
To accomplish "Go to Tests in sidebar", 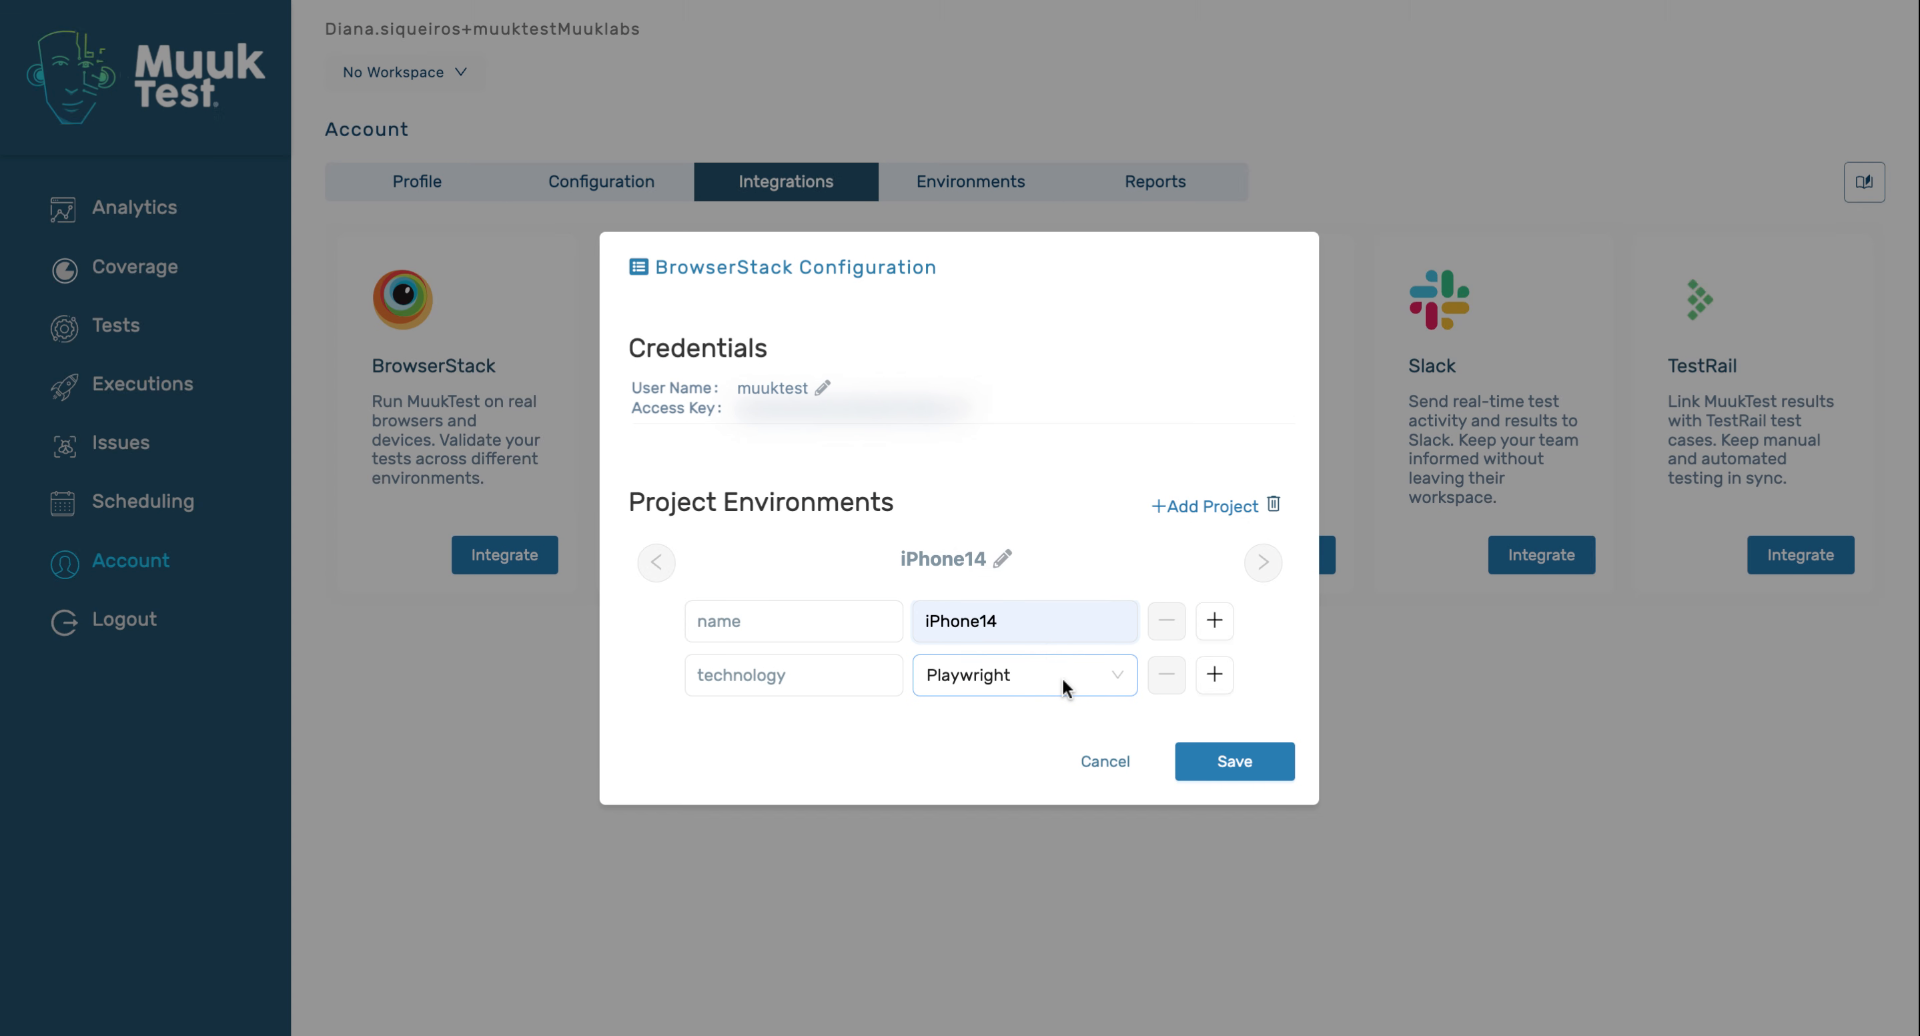I will [116, 325].
